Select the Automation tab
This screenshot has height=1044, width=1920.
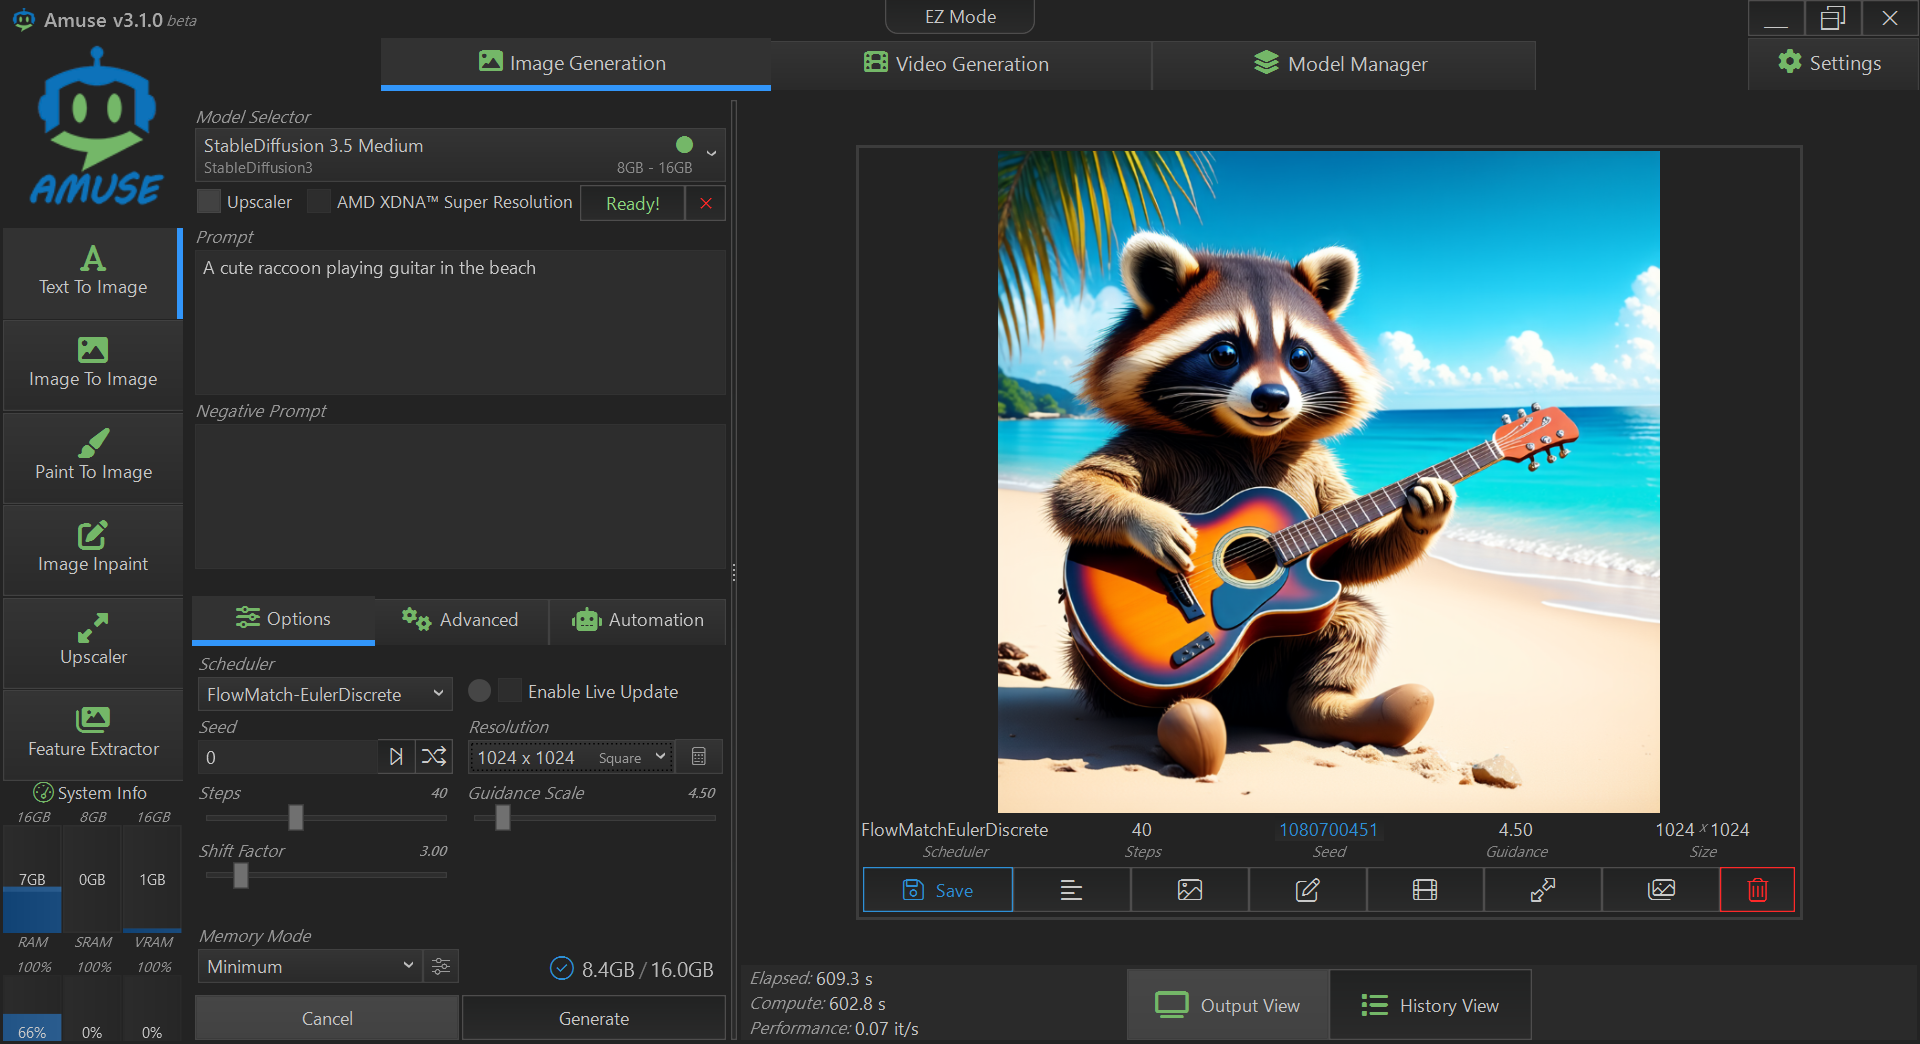[638, 619]
